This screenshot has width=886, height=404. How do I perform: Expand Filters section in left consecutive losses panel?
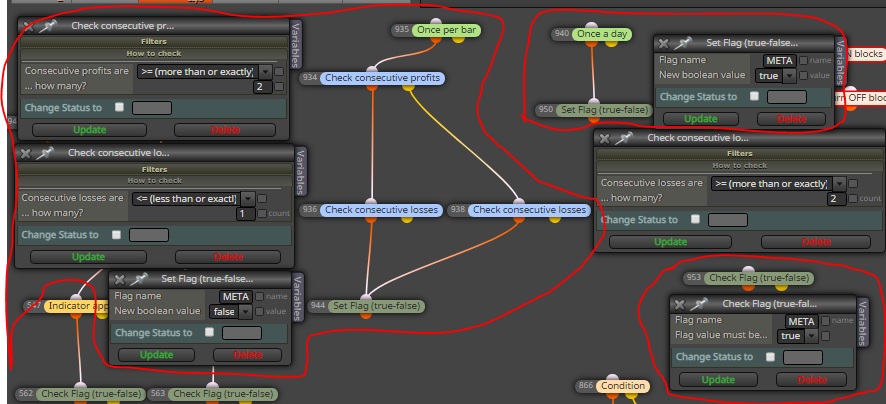tap(155, 169)
